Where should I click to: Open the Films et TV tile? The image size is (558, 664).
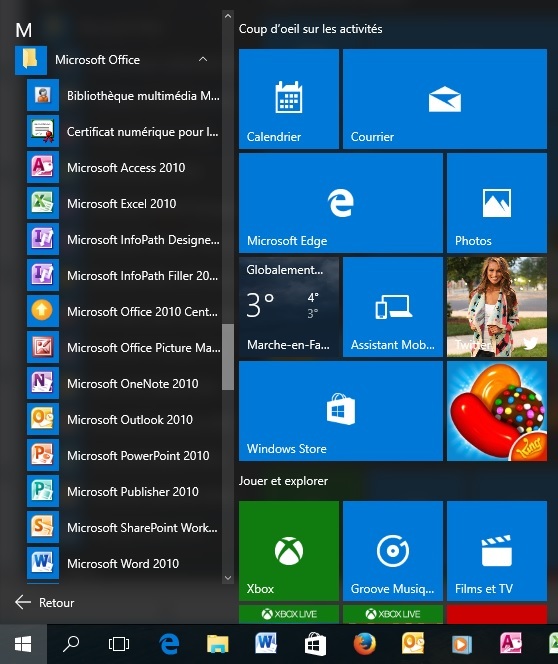click(497, 551)
